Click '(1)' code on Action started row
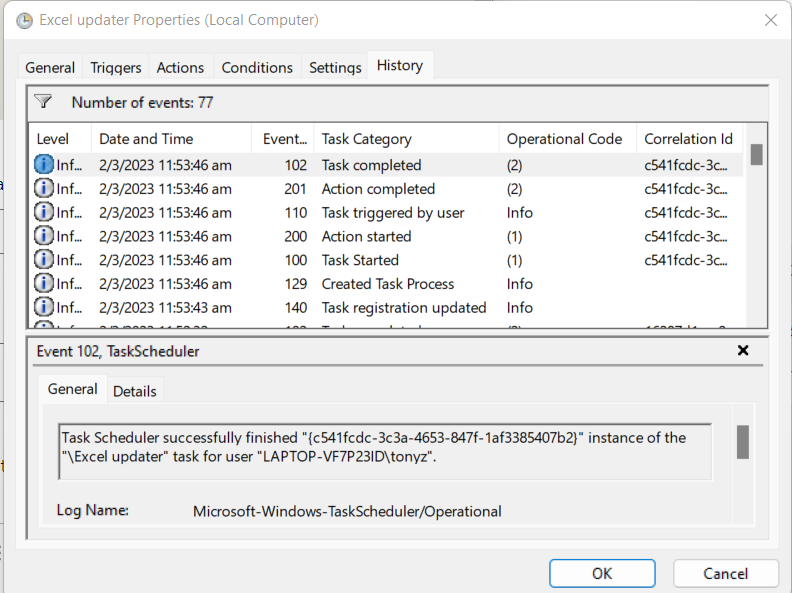Viewport: 792px width, 593px height. pyautogui.click(x=514, y=236)
